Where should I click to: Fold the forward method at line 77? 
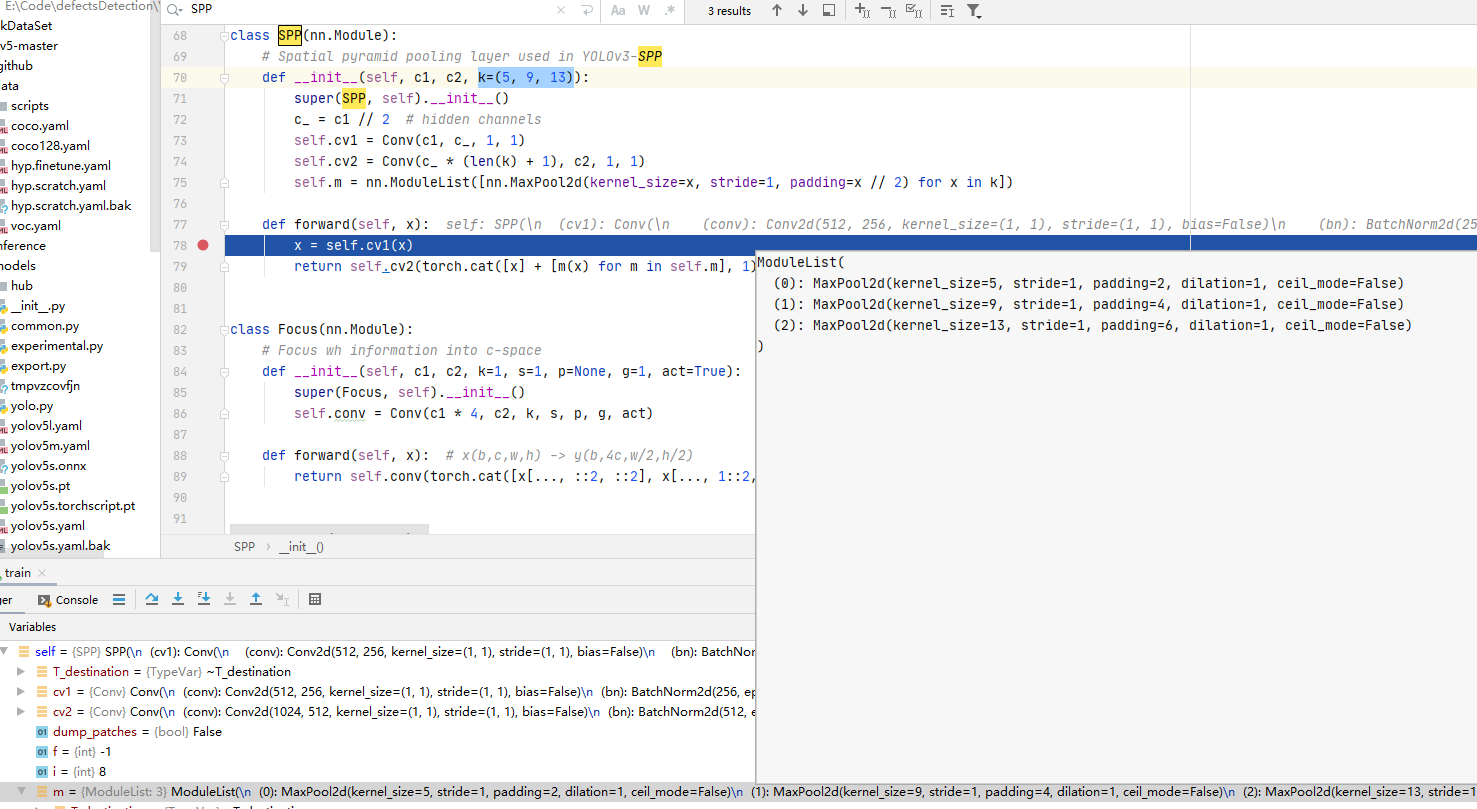click(x=224, y=224)
